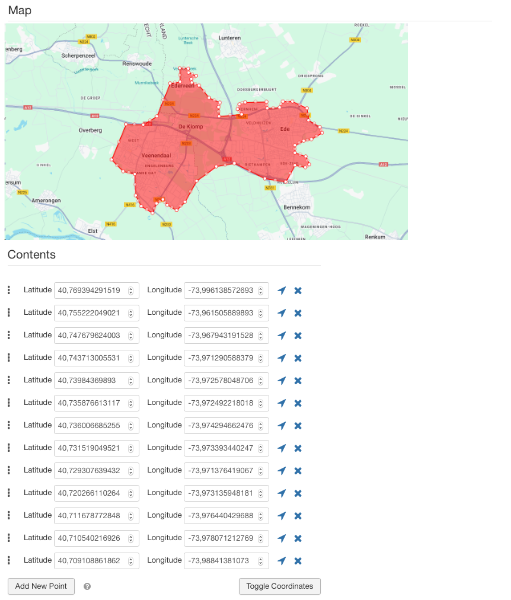The height and width of the screenshot is (600, 511).
Task: Delete the point with latitude 40,711678772848
Action: [298, 516]
